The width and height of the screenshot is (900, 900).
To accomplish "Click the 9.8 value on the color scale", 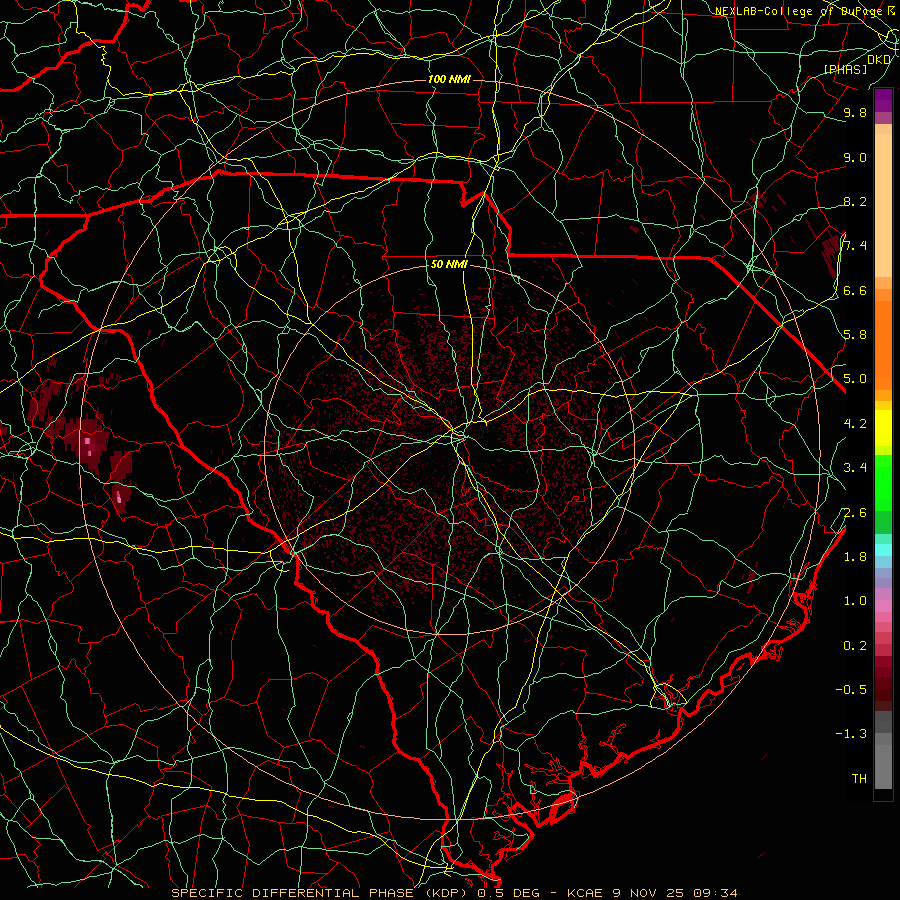I will point(855,112).
